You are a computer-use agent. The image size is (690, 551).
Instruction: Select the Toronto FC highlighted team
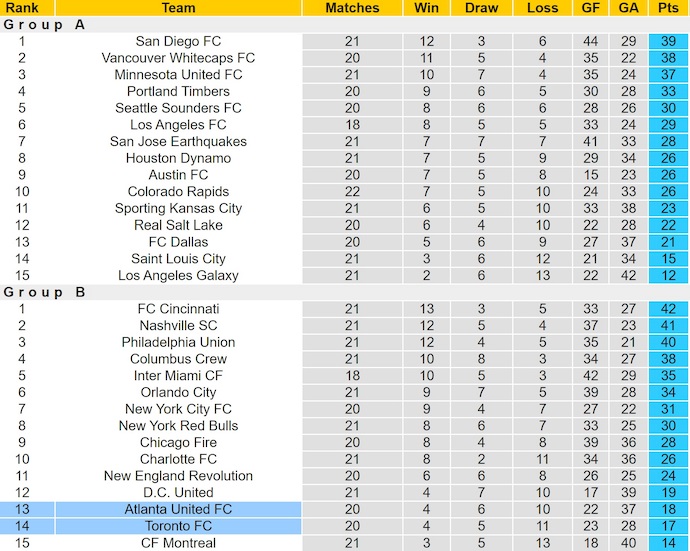(178, 526)
